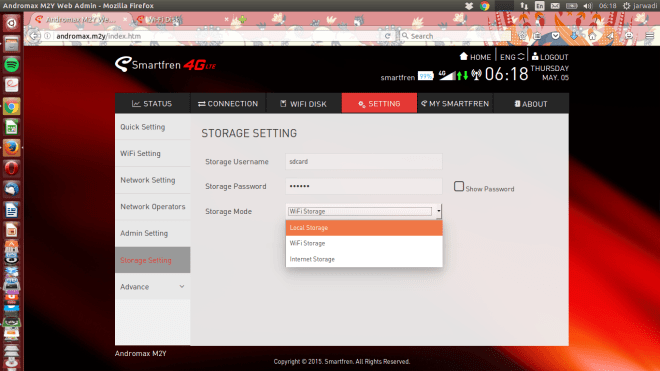Open WiFi Setting in sidebar
This screenshot has height=371, width=660.
(153, 153)
